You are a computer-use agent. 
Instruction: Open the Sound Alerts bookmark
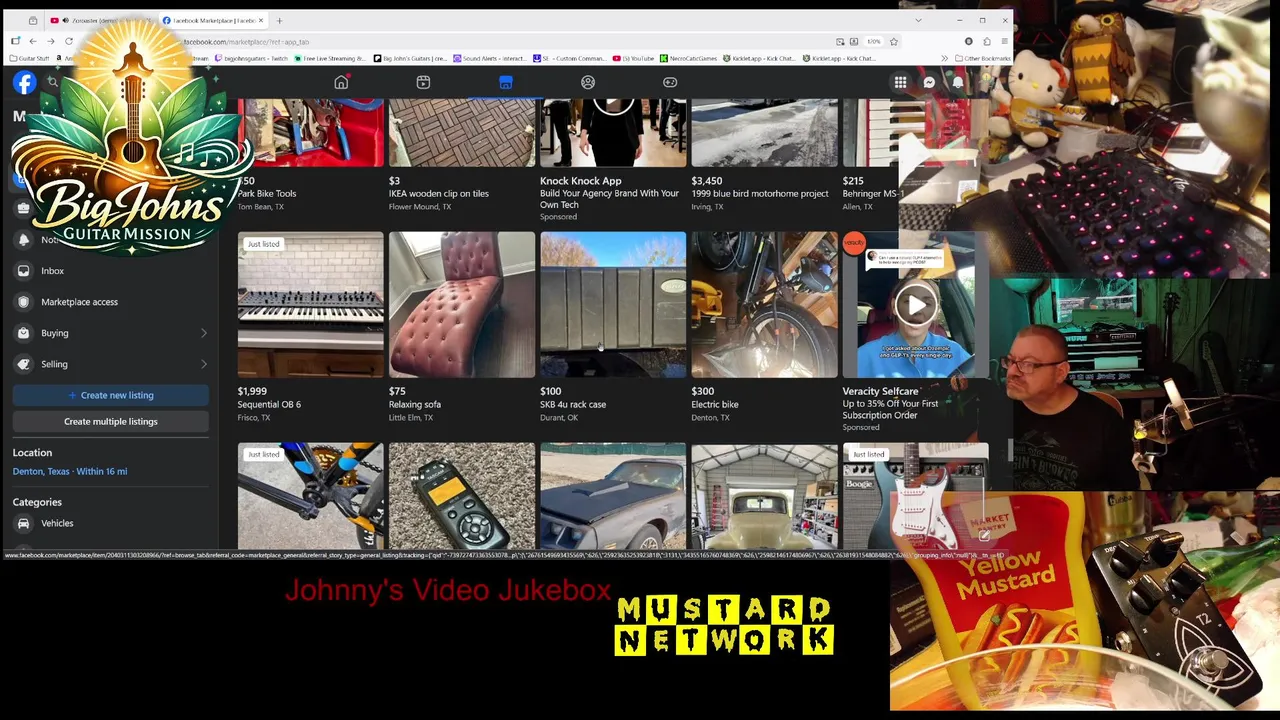click(491, 58)
